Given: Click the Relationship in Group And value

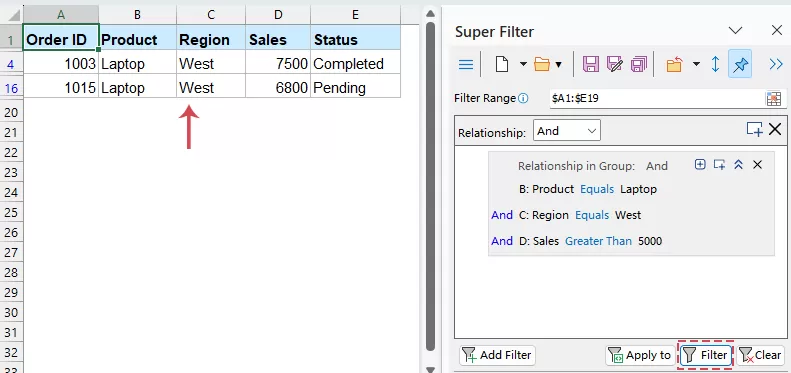Looking at the screenshot, I should (x=657, y=166).
